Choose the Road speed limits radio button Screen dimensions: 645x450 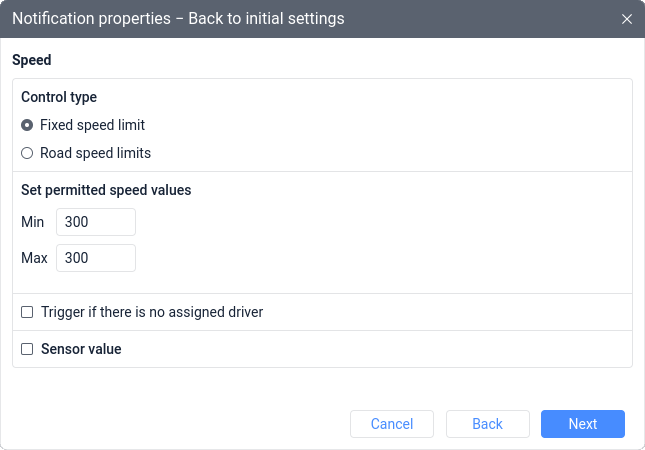tap(27, 153)
